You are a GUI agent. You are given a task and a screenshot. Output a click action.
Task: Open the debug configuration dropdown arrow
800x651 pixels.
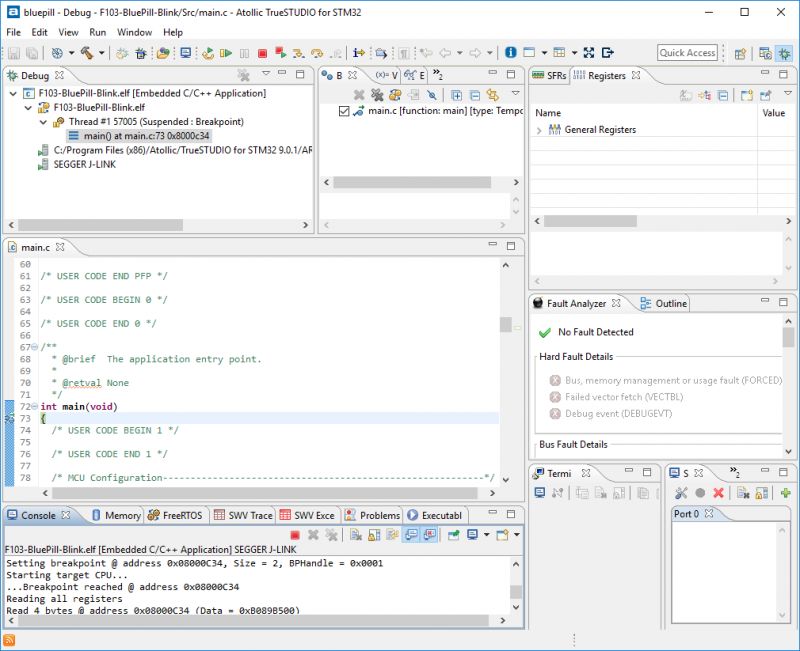click(x=71, y=53)
